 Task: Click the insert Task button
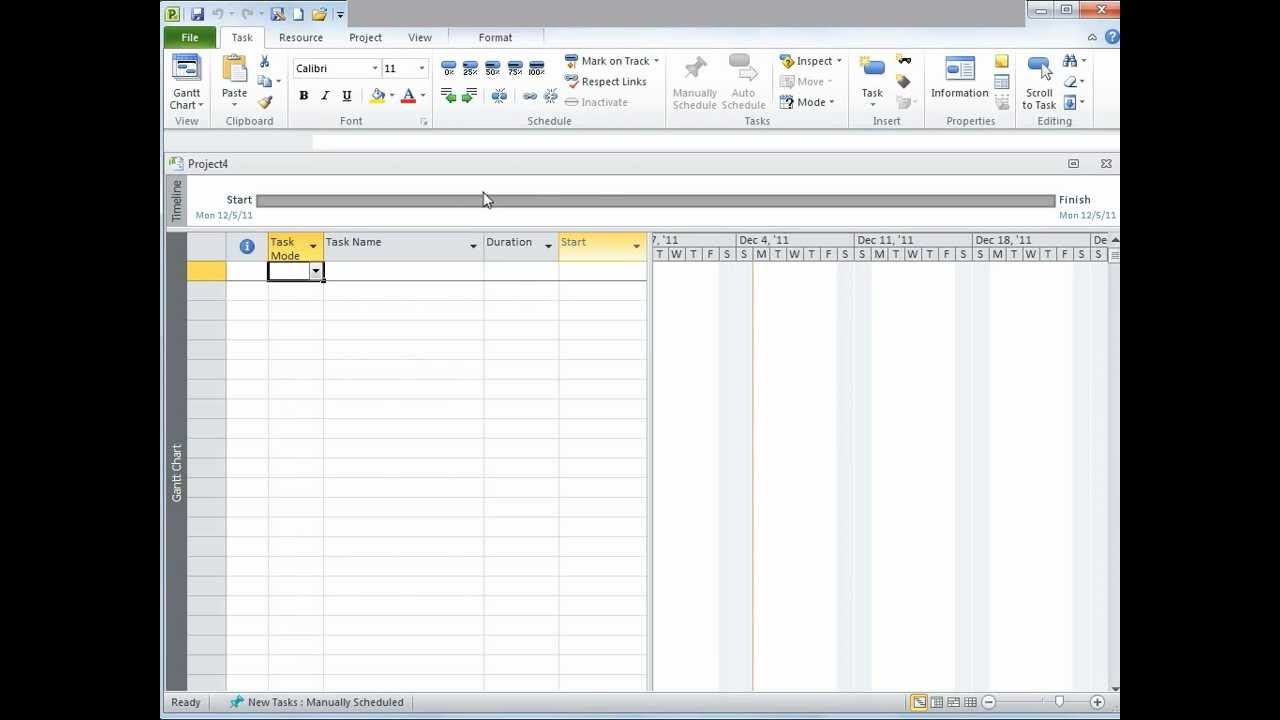(x=872, y=80)
